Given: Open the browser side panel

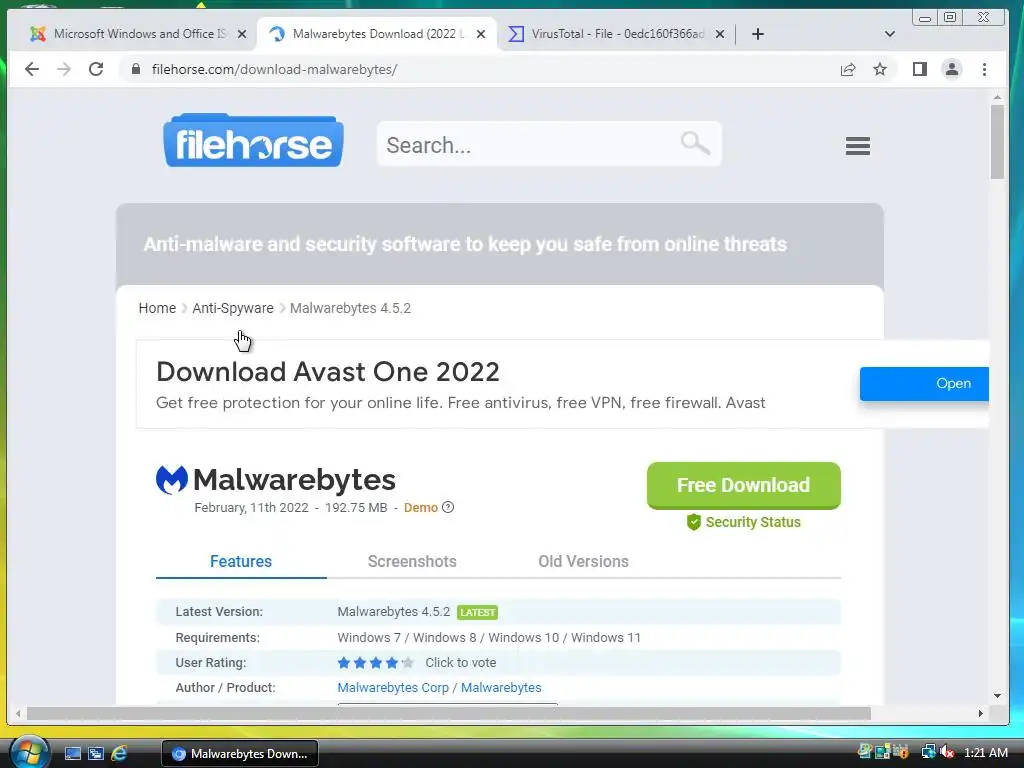Looking at the screenshot, I should click(920, 69).
